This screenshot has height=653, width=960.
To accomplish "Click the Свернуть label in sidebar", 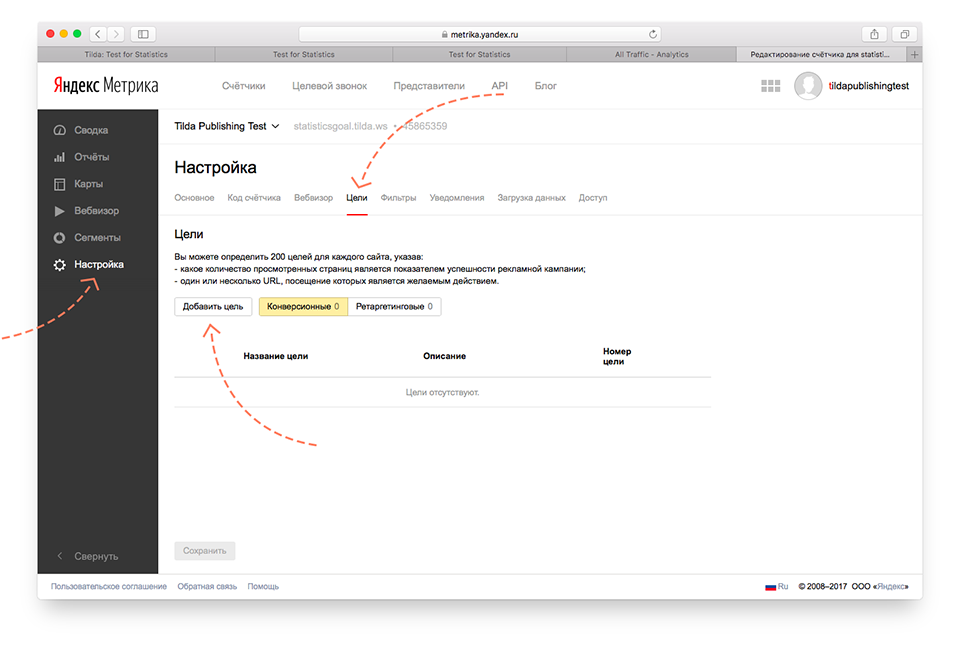I will click(x=96, y=556).
